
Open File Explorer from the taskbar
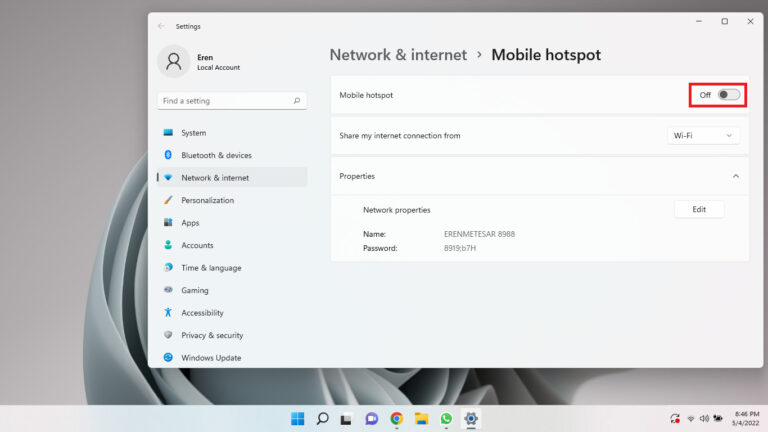tap(421, 419)
